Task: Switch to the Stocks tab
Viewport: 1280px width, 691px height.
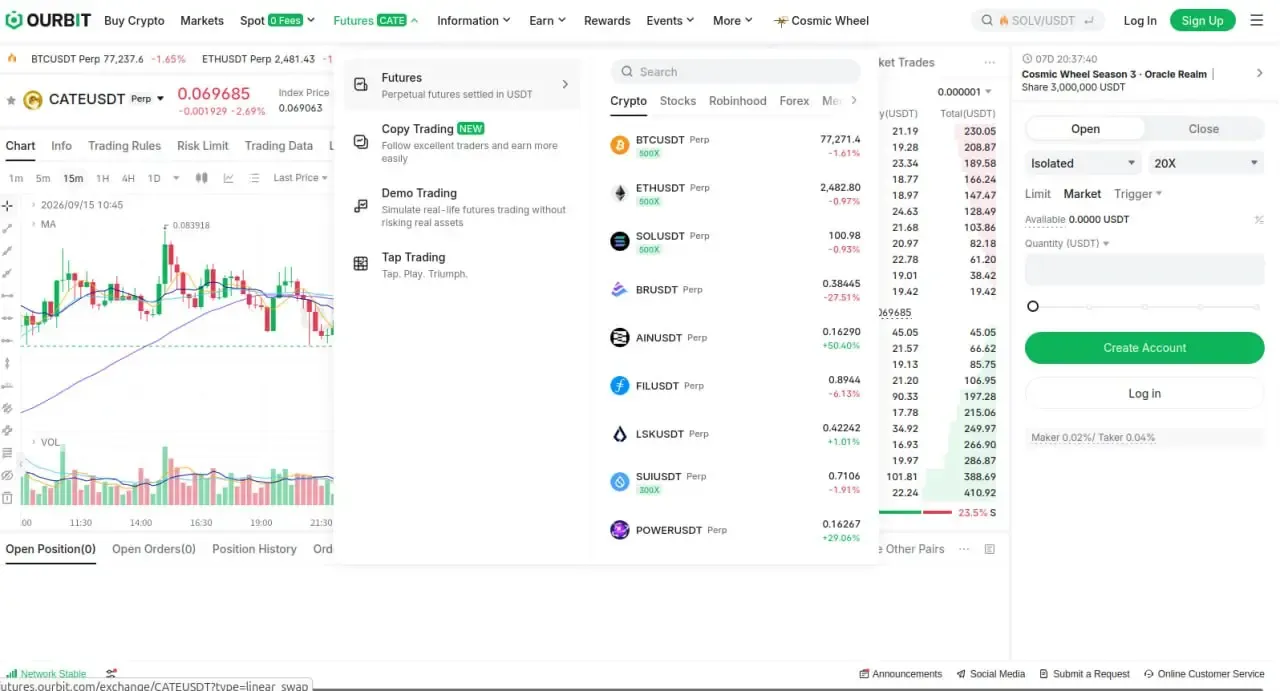Action: [678, 101]
